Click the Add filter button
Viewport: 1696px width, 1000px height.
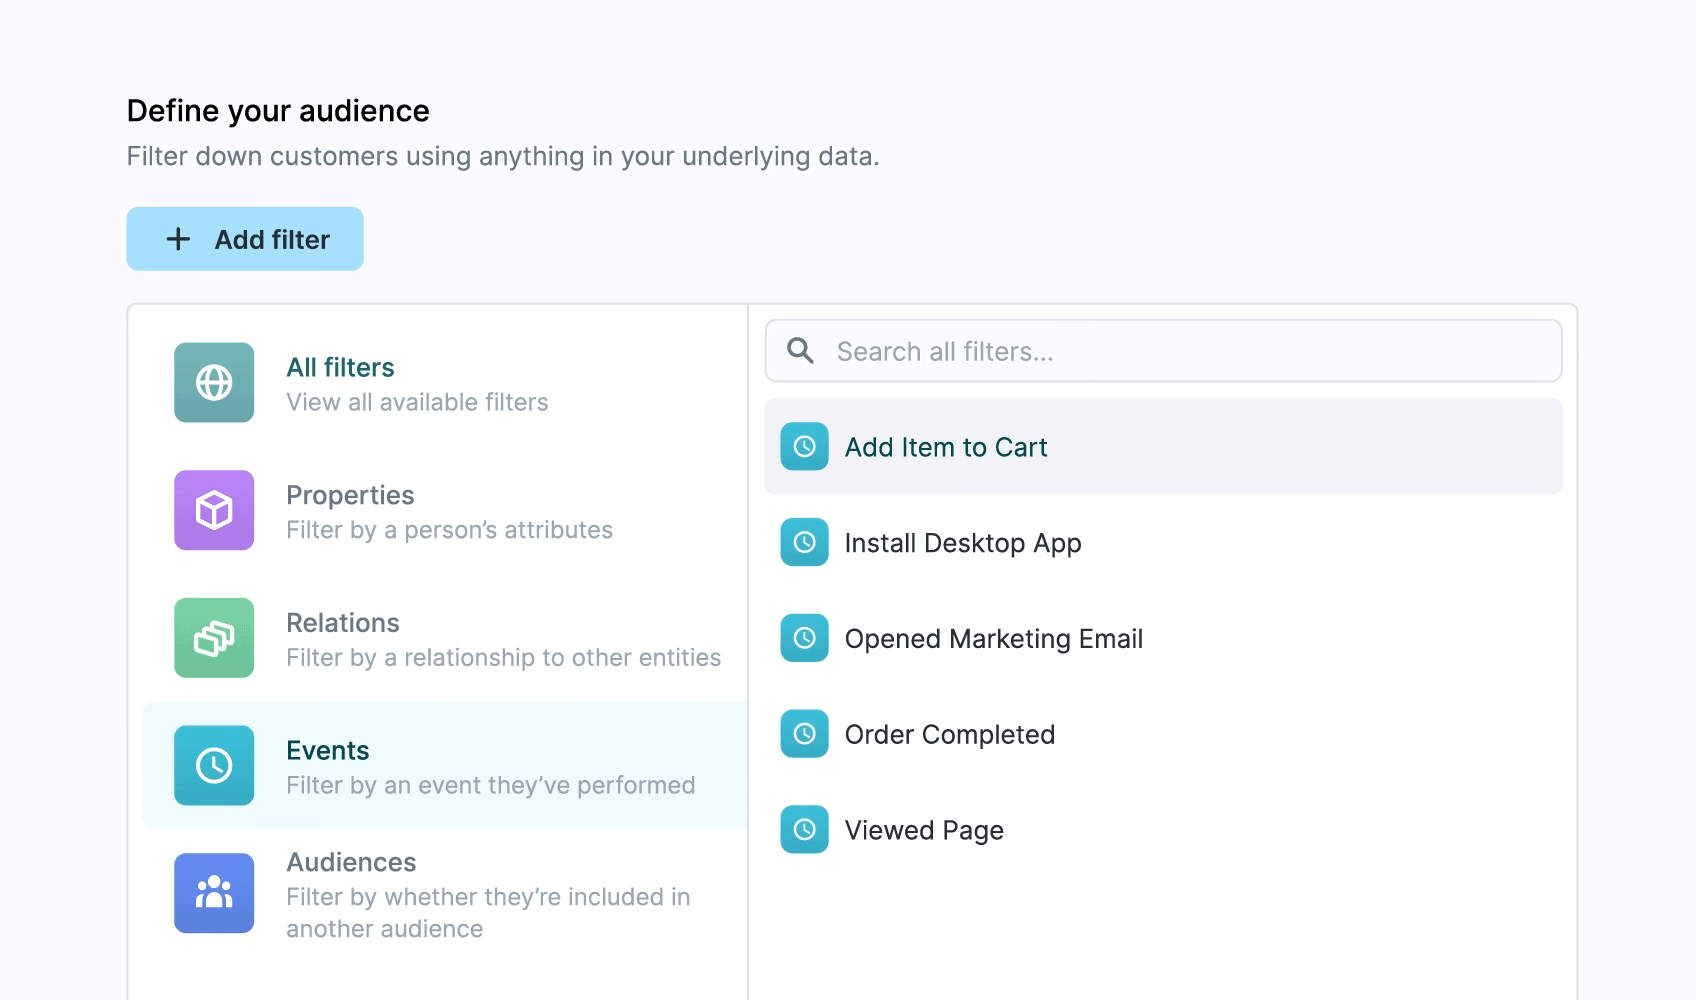(245, 239)
